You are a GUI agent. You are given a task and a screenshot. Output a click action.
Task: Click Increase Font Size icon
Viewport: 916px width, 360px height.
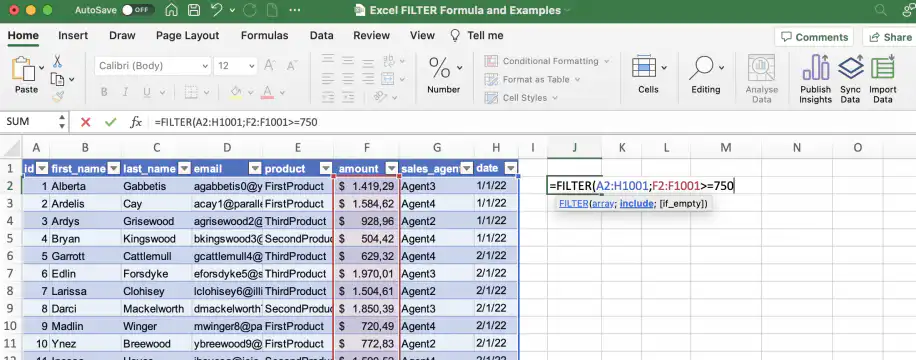(x=270, y=65)
